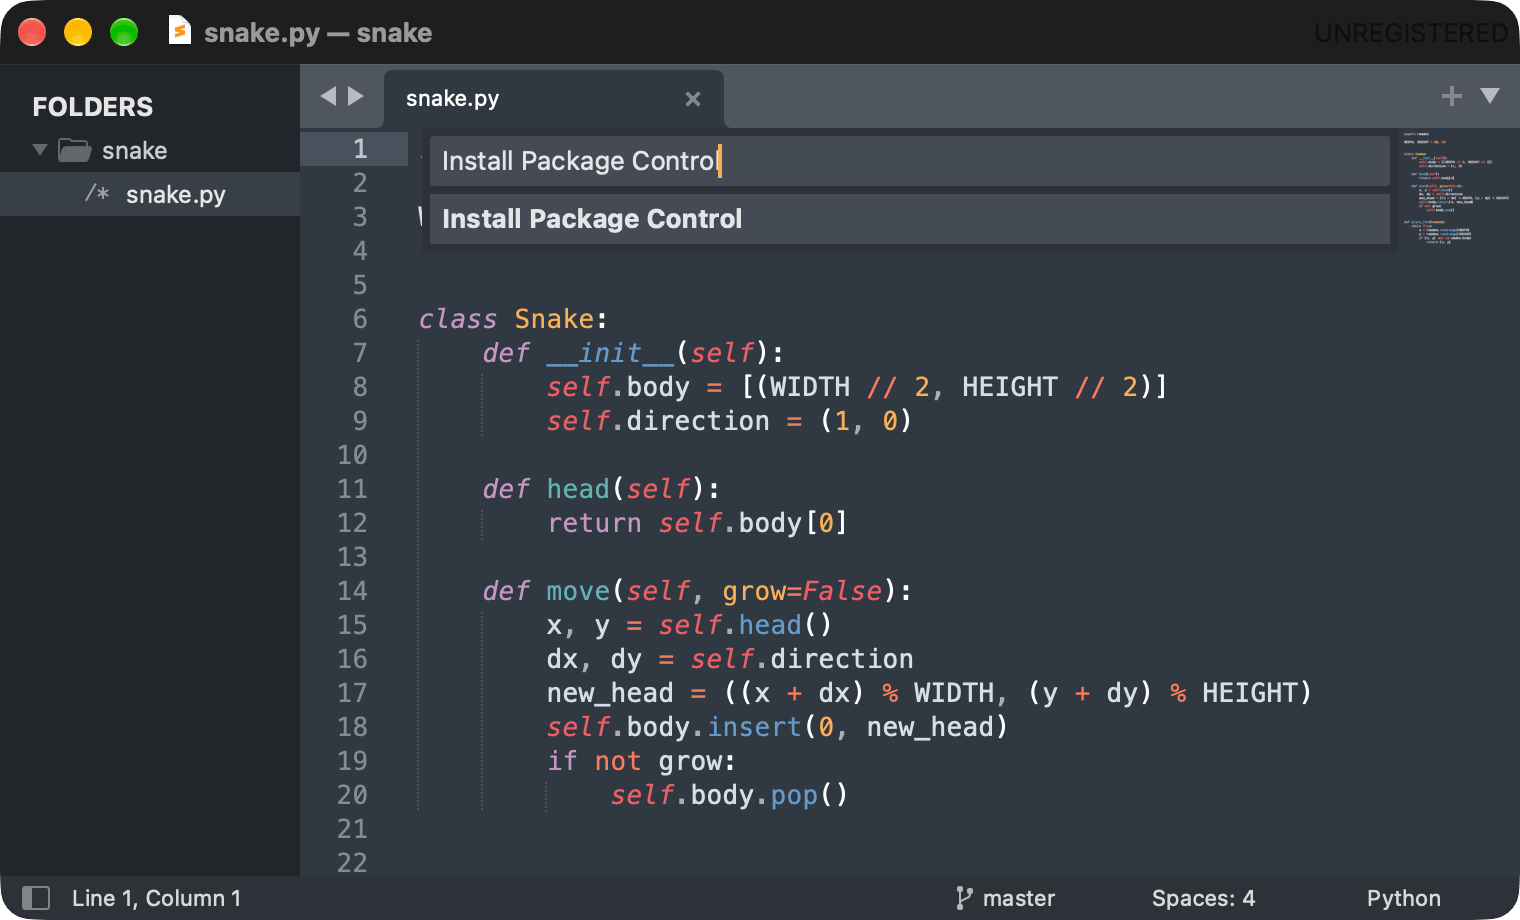Viewport: 1520px width, 920px height.
Task: Click the command palette input field
Action: (910, 161)
